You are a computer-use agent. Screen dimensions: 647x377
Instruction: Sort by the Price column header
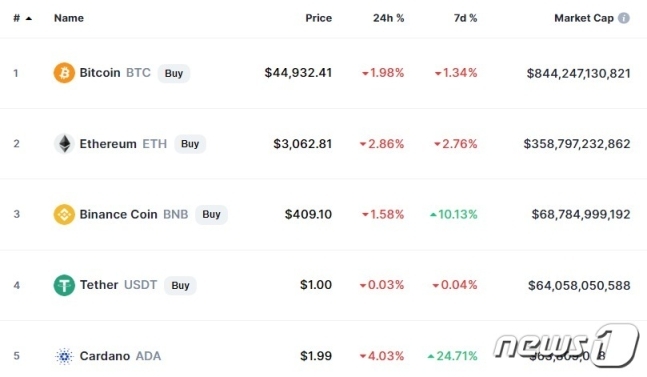coord(319,18)
